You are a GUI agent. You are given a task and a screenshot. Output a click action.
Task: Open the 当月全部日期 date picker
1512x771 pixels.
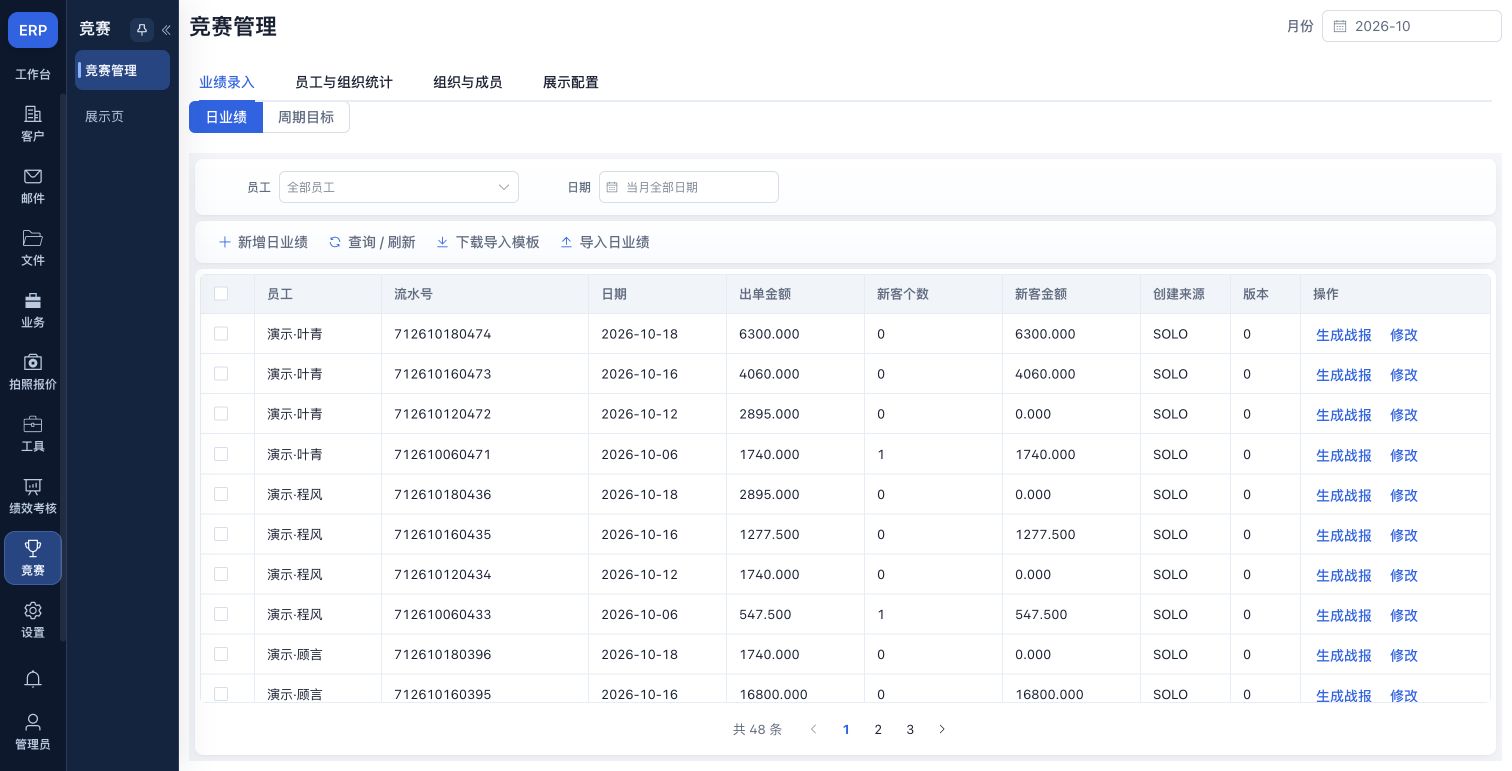pos(689,187)
